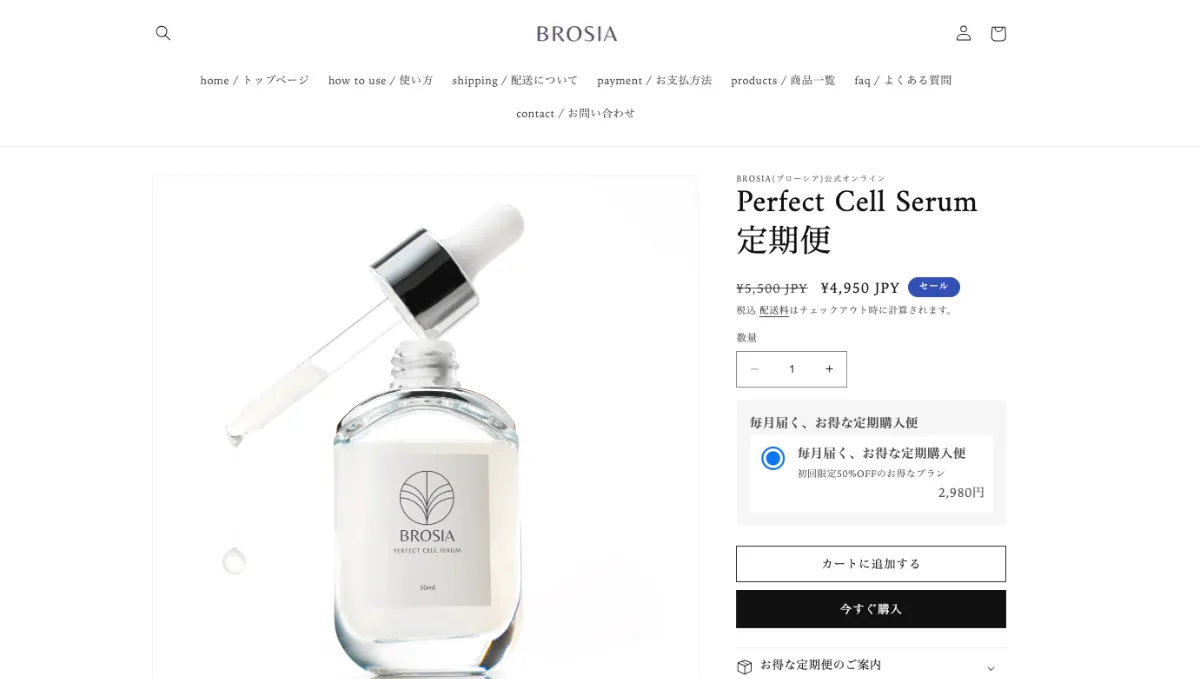
Task: Increase quantity with plus icon
Action: click(x=829, y=369)
